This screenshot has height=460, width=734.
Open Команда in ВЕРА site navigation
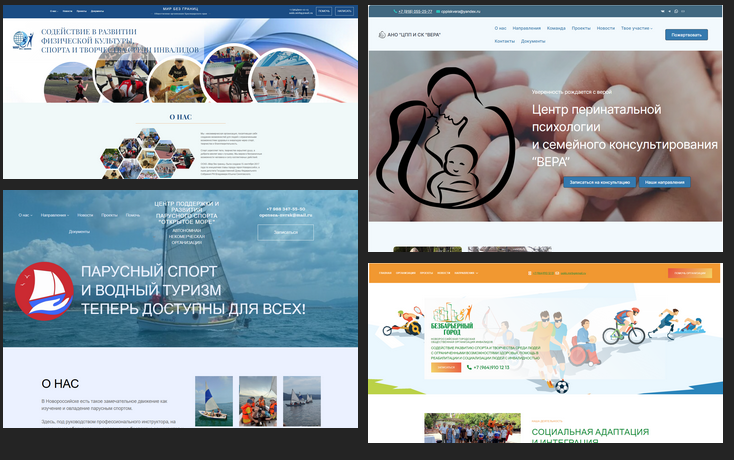tap(556, 29)
